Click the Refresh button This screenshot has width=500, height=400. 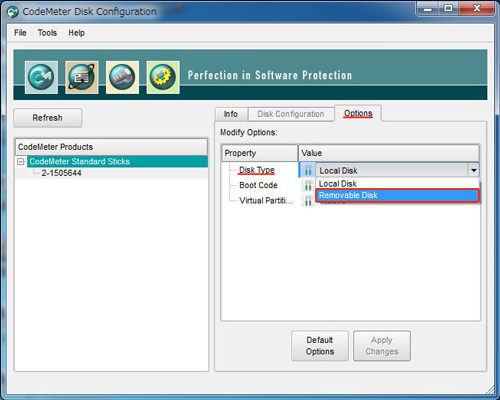pos(48,118)
